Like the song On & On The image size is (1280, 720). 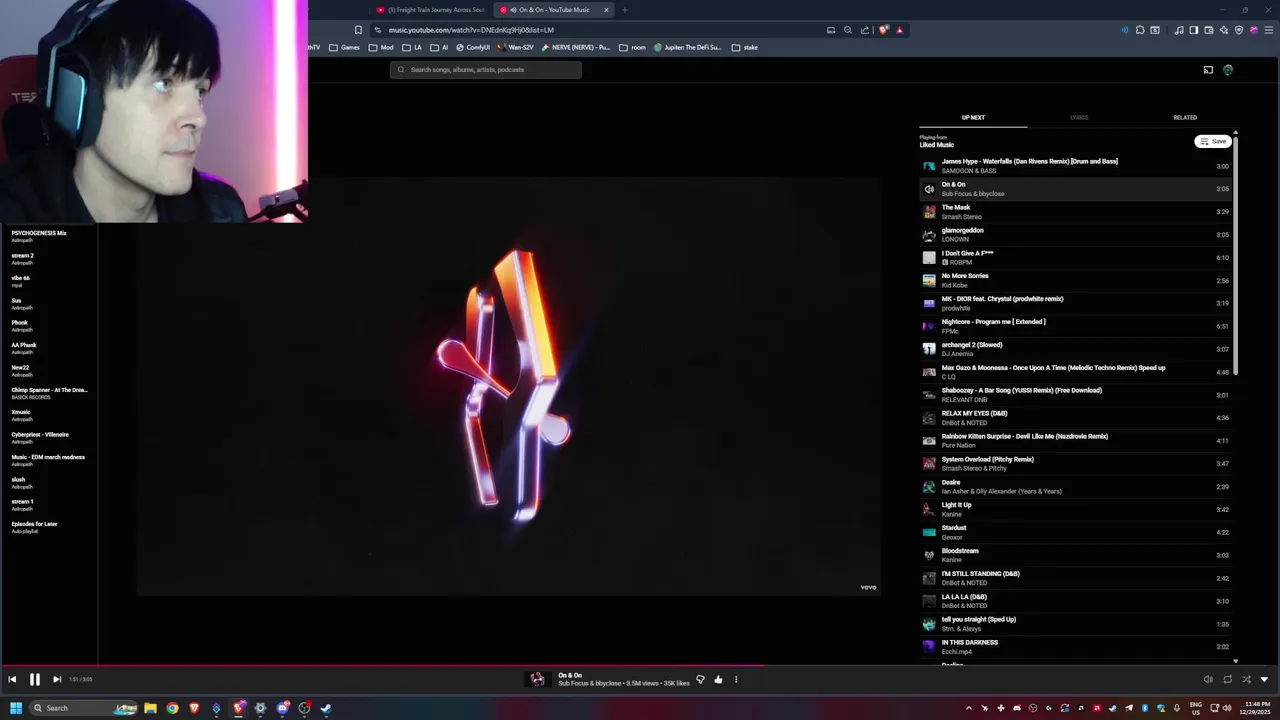718,679
